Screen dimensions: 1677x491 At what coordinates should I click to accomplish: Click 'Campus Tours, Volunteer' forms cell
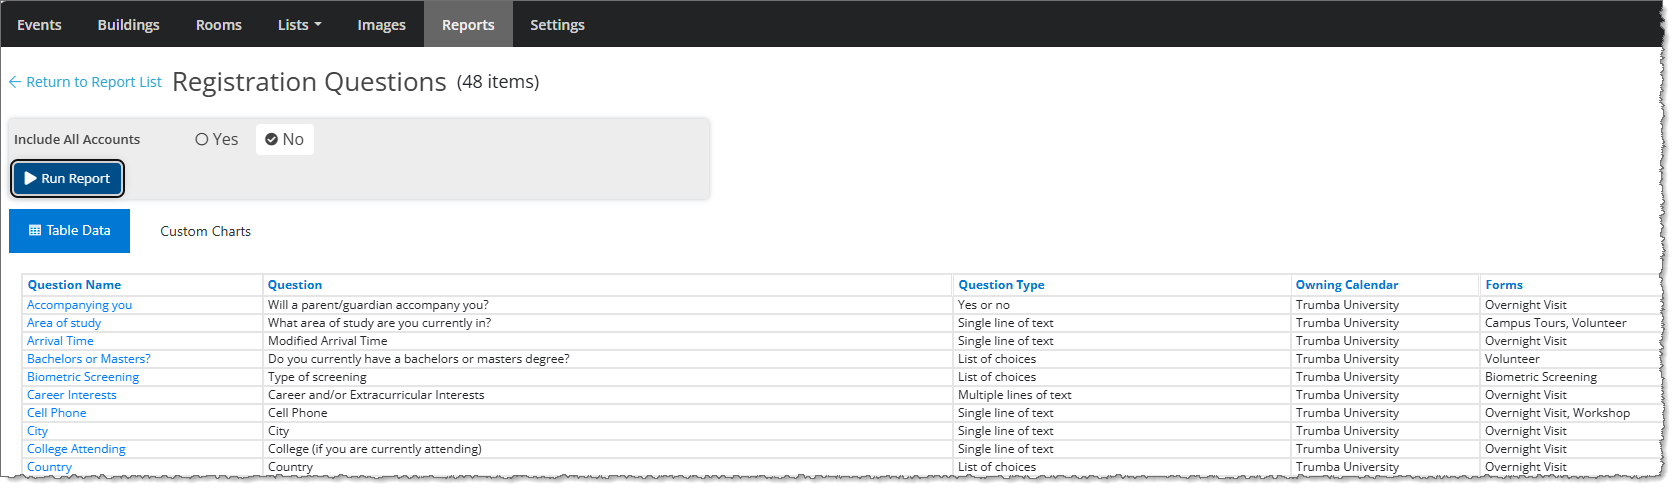1555,323
